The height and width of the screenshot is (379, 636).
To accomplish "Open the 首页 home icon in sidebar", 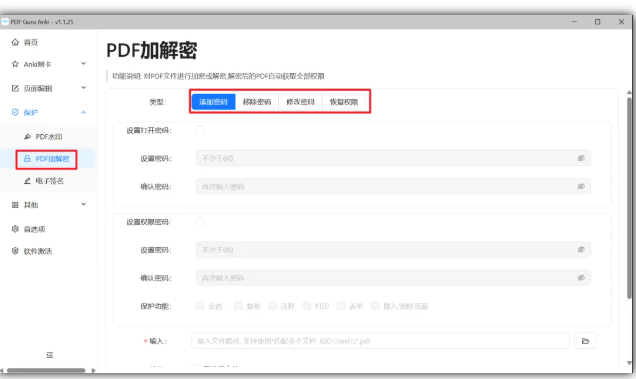I will point(15,42).
